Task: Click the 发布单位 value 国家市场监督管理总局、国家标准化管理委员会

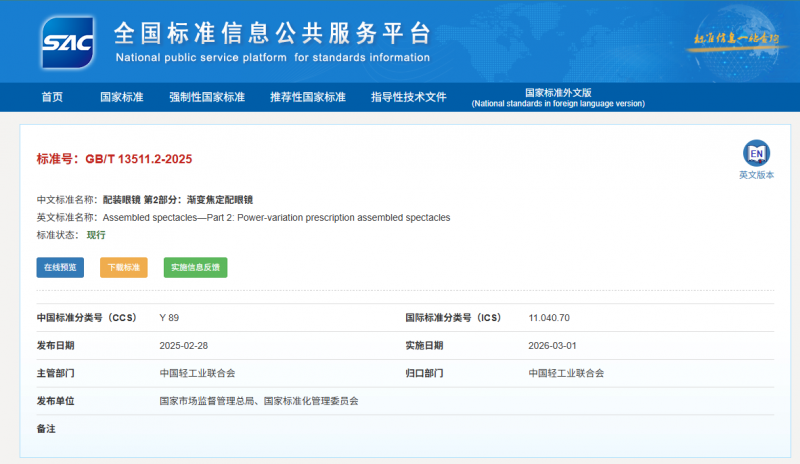Action: click(259, 401)
